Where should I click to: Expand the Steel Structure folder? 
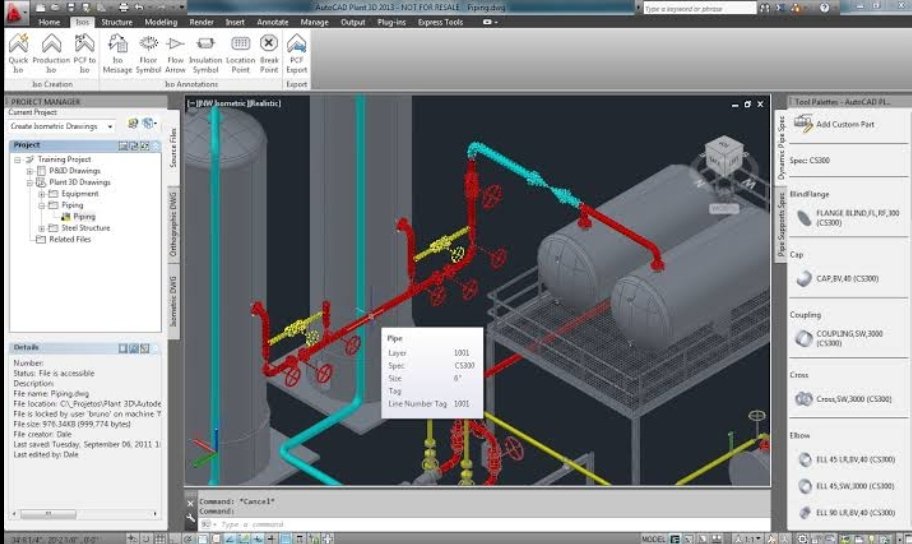click(x=42, y=228)
